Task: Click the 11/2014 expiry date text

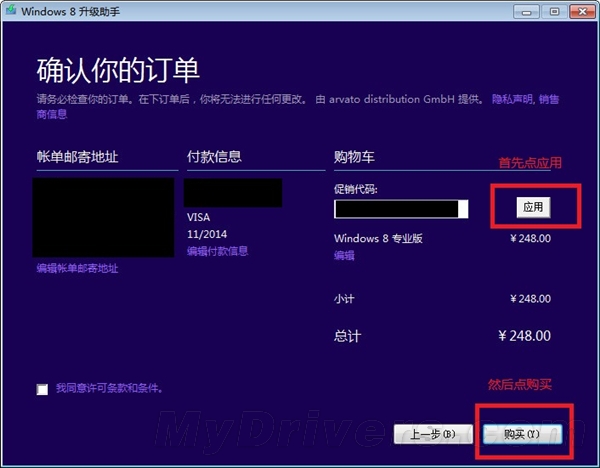Action: pos(207,234)
